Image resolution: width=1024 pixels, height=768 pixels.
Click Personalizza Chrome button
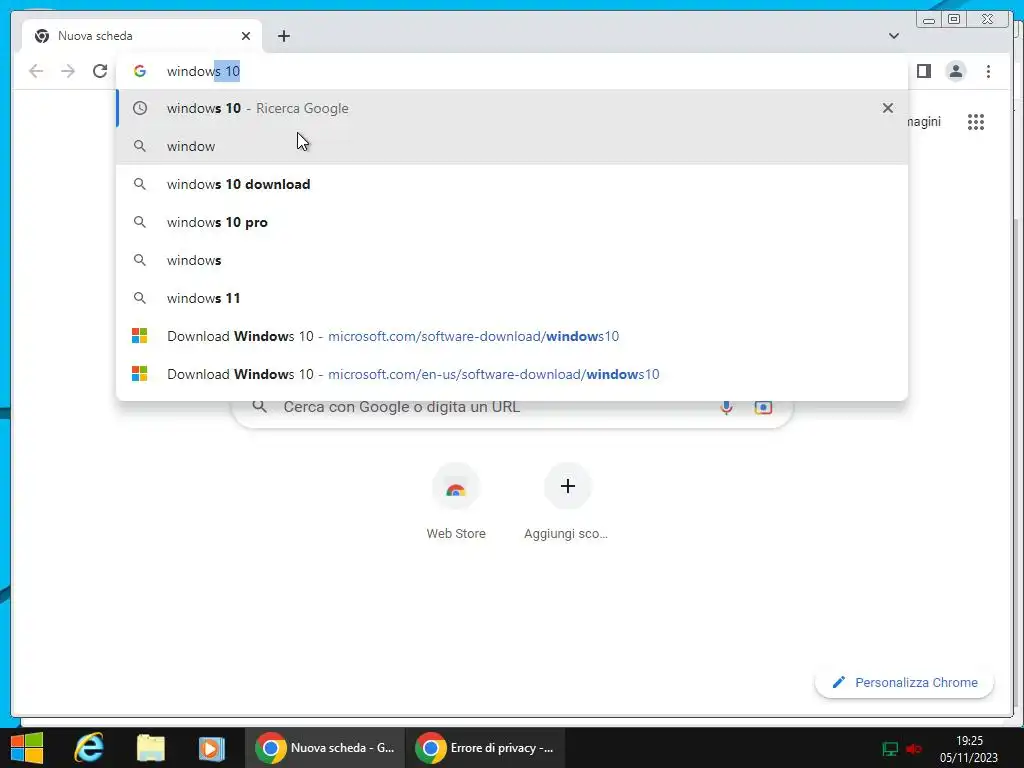(x=904, y=682)
